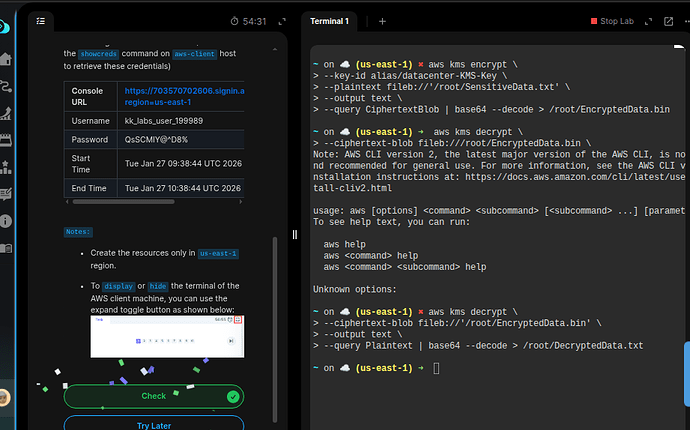This screenshot has width=690, height=430.
Task: Open the chart icon in sidebar
Action: click(x=7, y=112)
